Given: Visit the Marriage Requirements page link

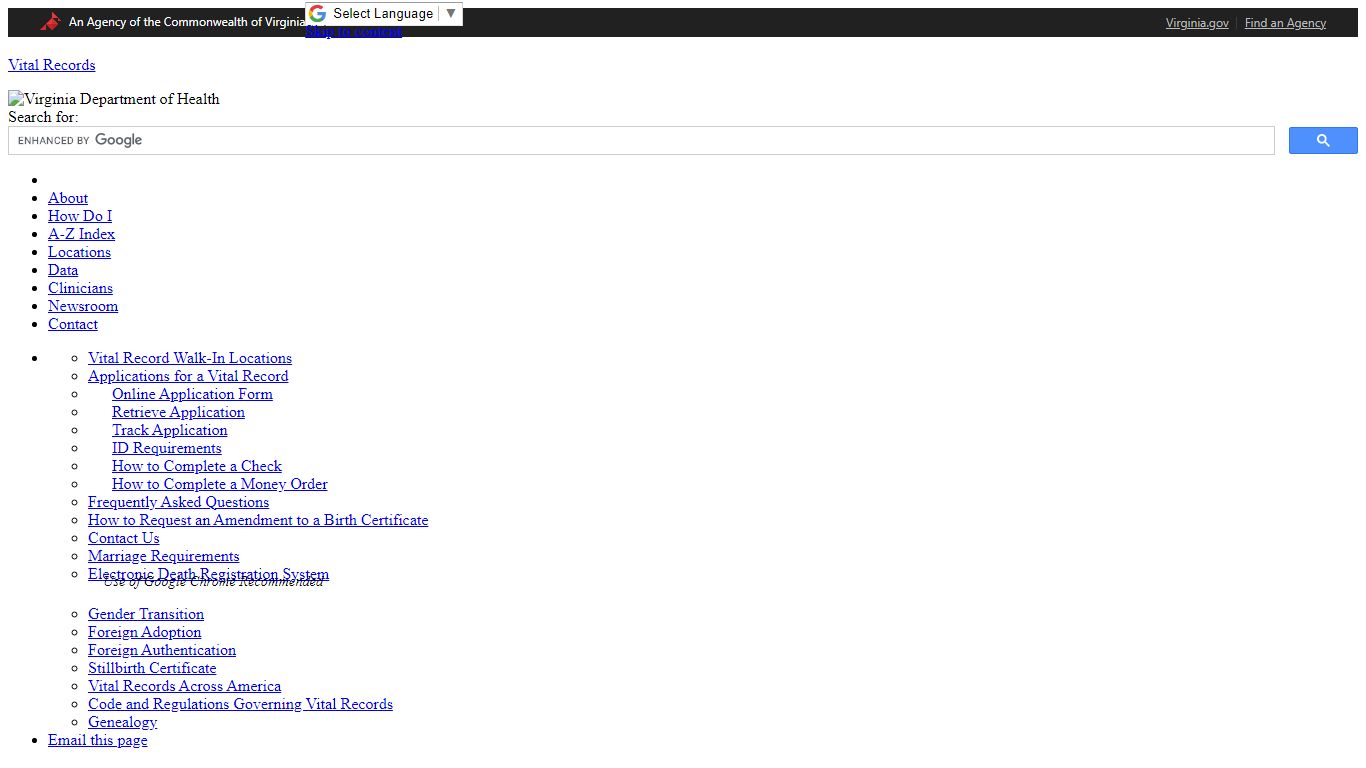Looking at the screenshot, I should click(164, 556).
